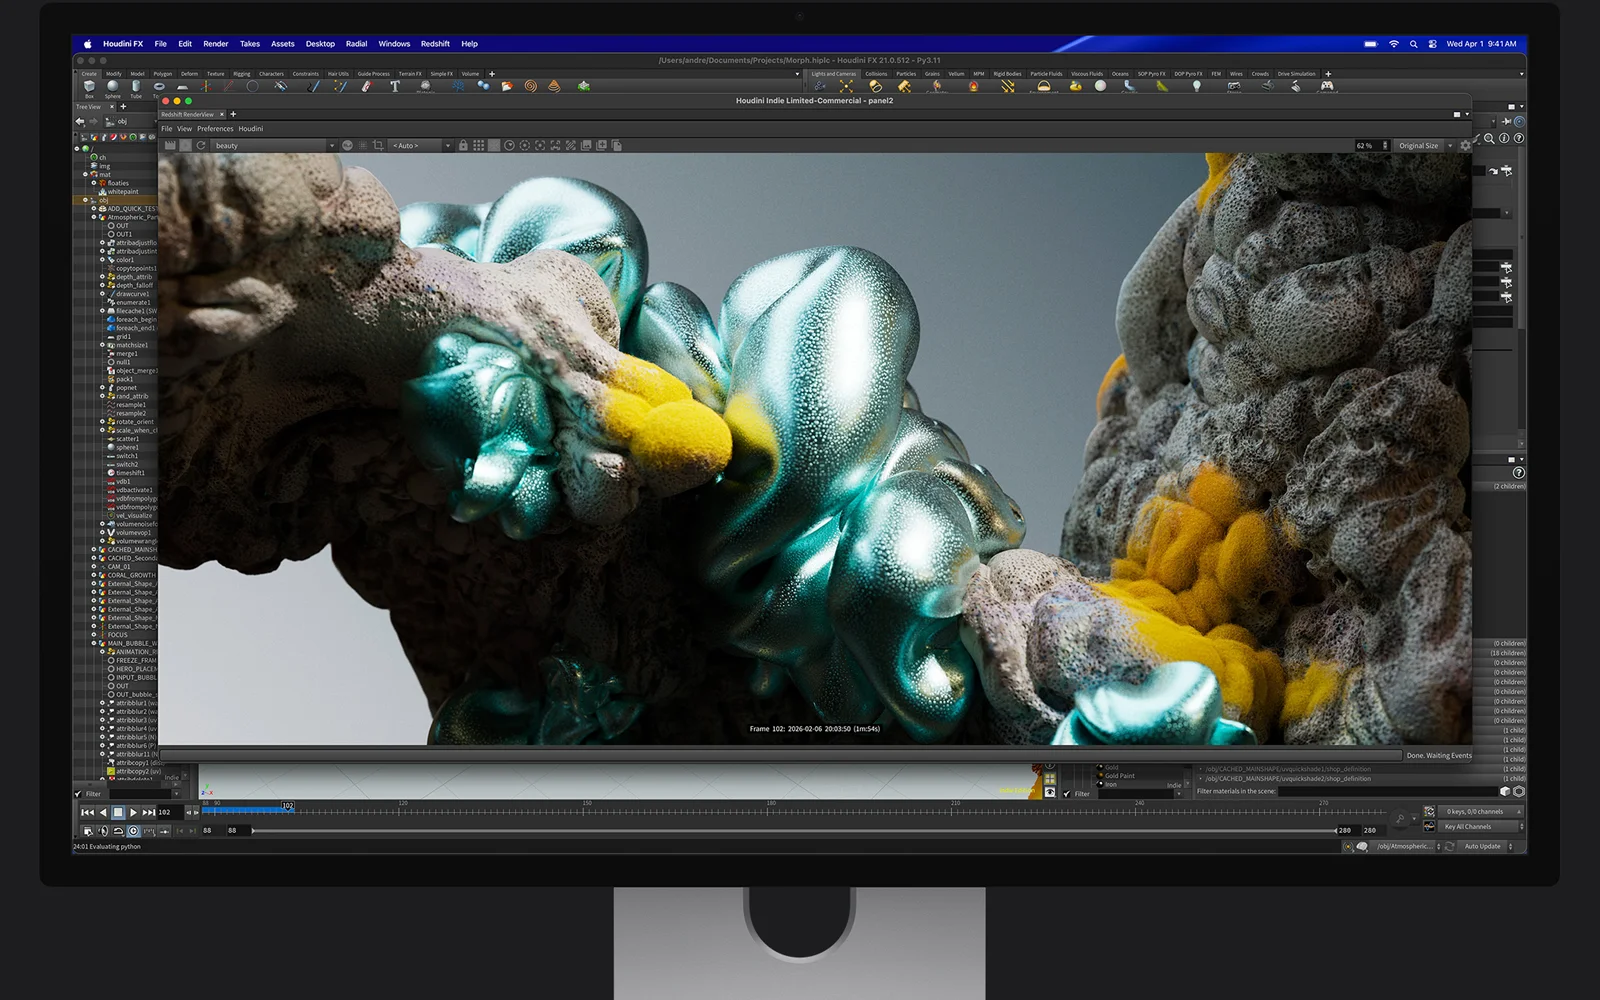Click the Box shelf tool icon

pos(89,87)
